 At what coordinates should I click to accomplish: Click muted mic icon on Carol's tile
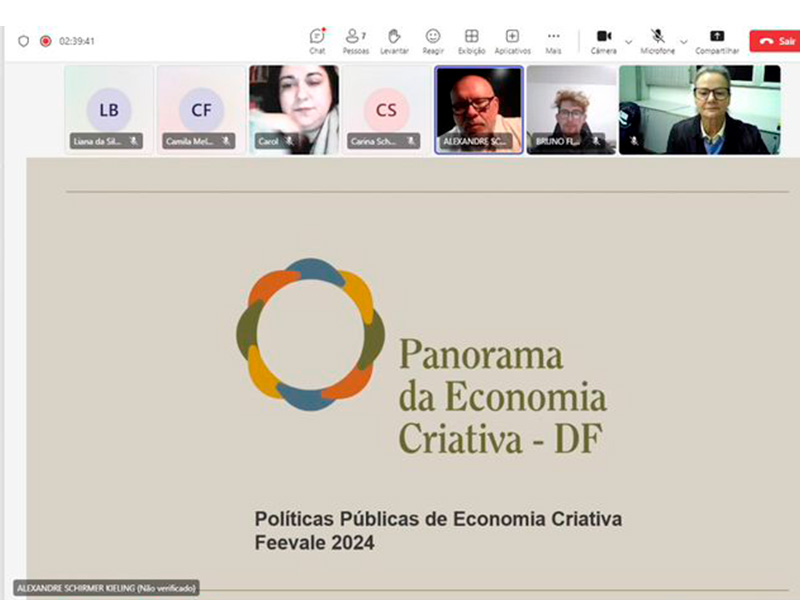point(289,141)
